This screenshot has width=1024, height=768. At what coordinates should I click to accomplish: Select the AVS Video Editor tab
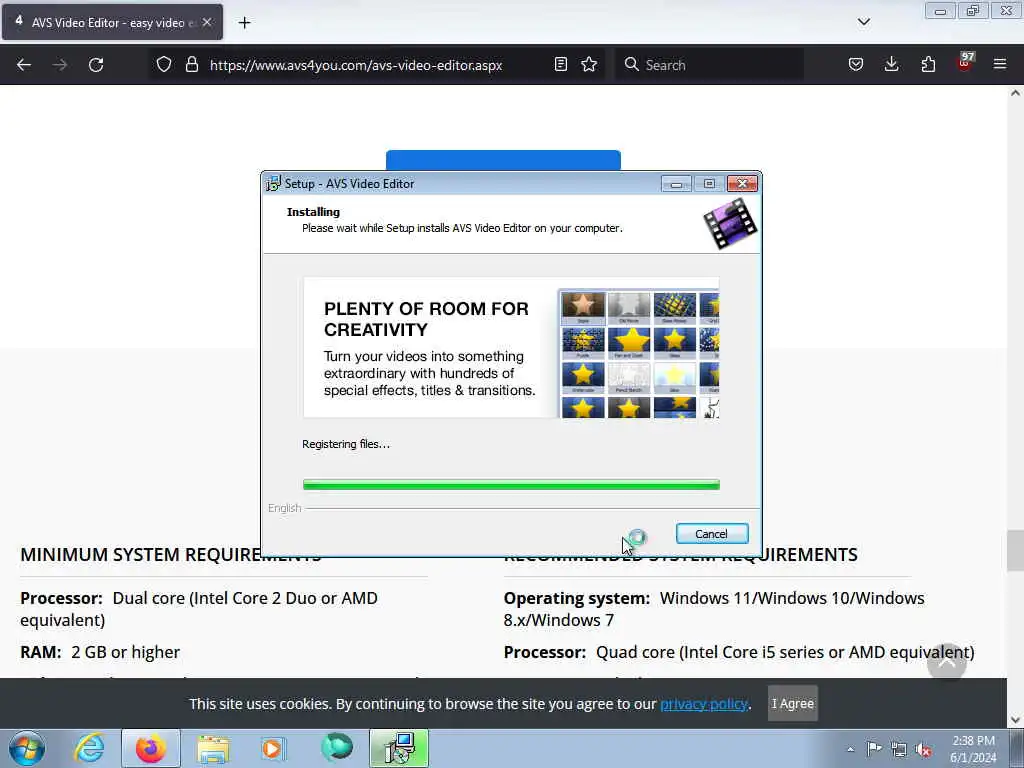pos(112,22)
